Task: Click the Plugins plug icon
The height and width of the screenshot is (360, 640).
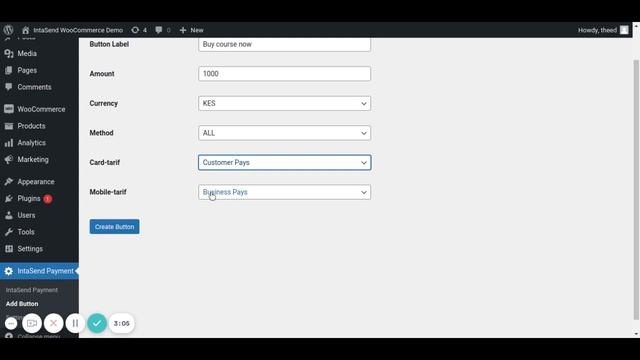Action: point(9,199)
